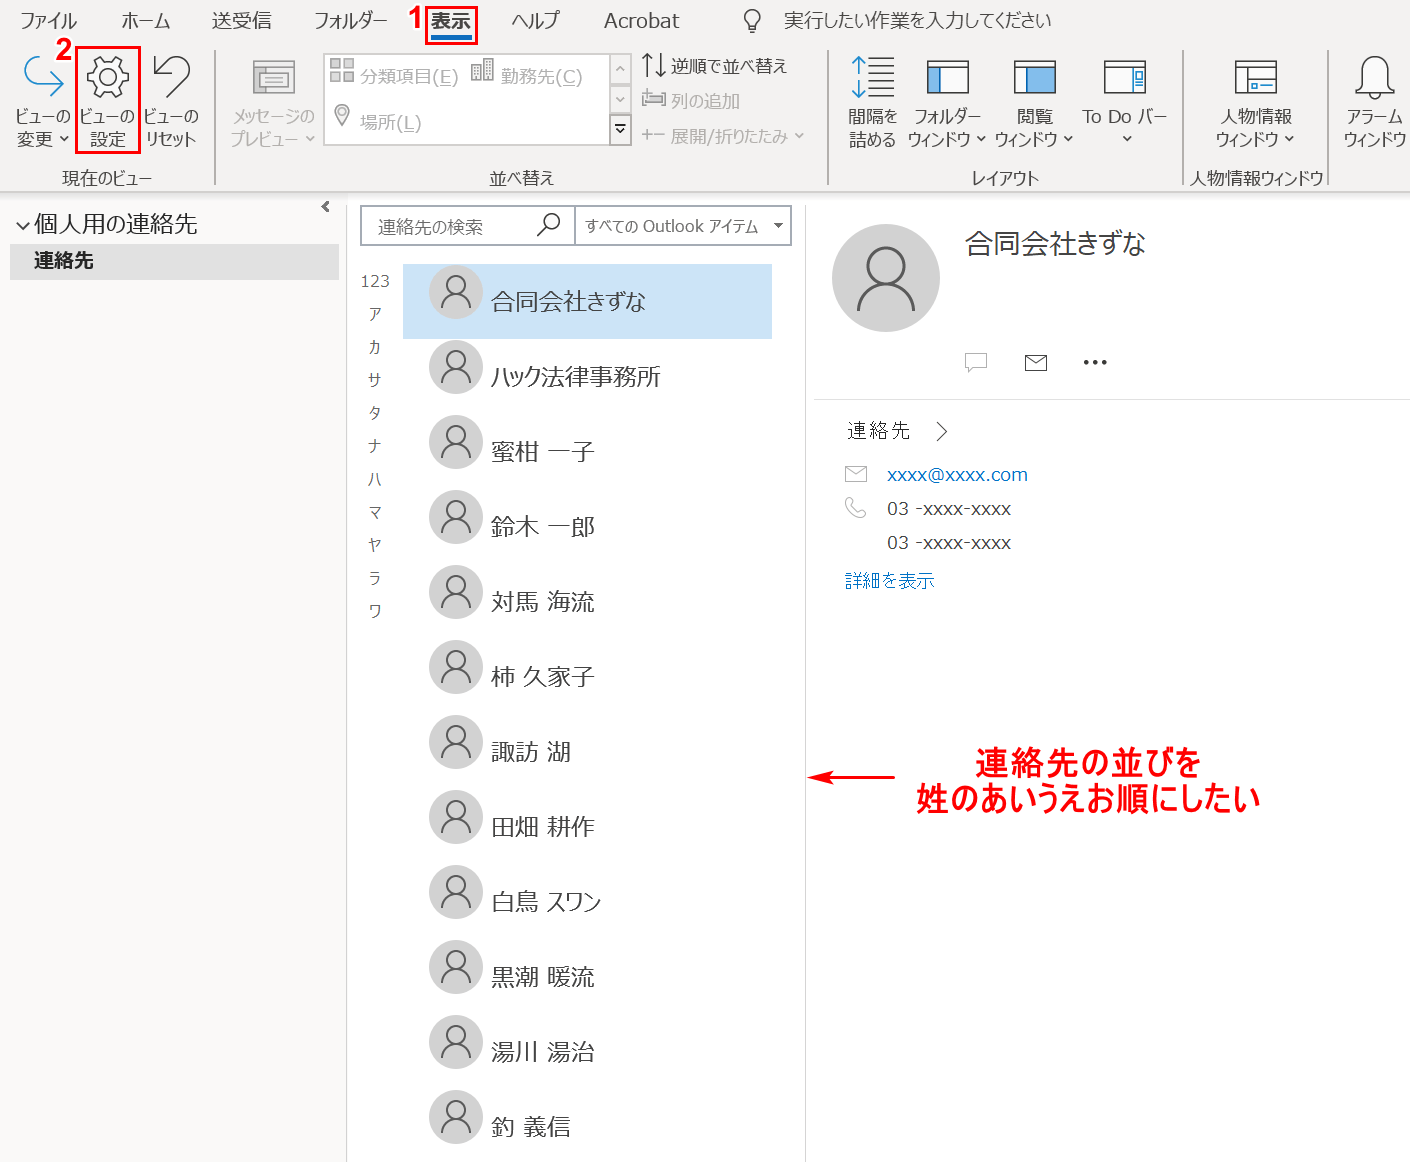Select contact 対馬 海流
This screenshot has width=1410, height=1162.
click(x=587, y=601)
